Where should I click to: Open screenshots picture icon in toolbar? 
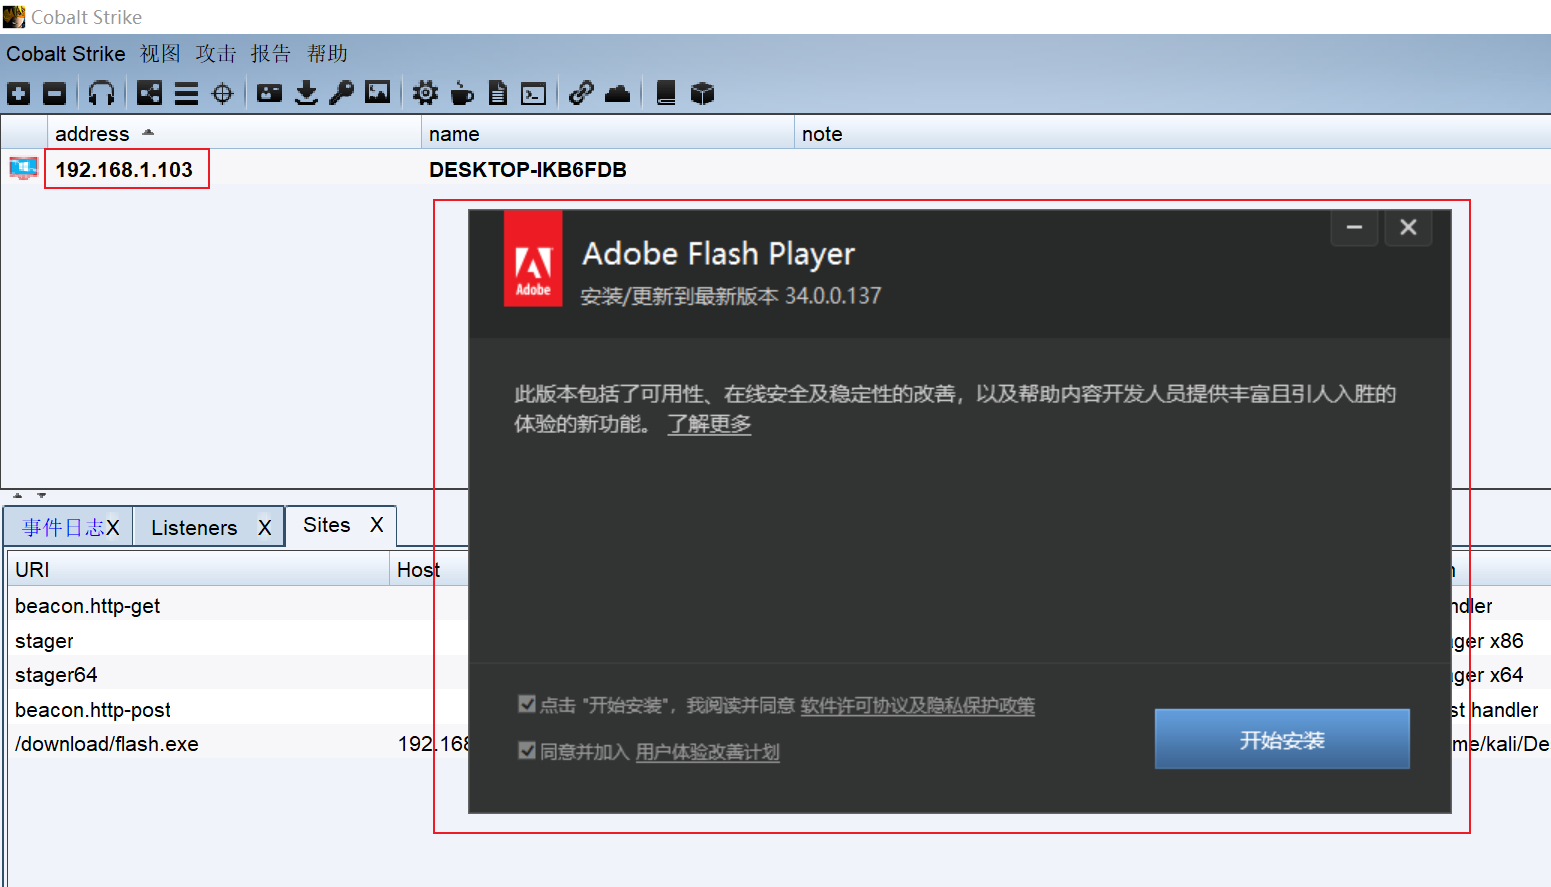[x=378, y=93]
